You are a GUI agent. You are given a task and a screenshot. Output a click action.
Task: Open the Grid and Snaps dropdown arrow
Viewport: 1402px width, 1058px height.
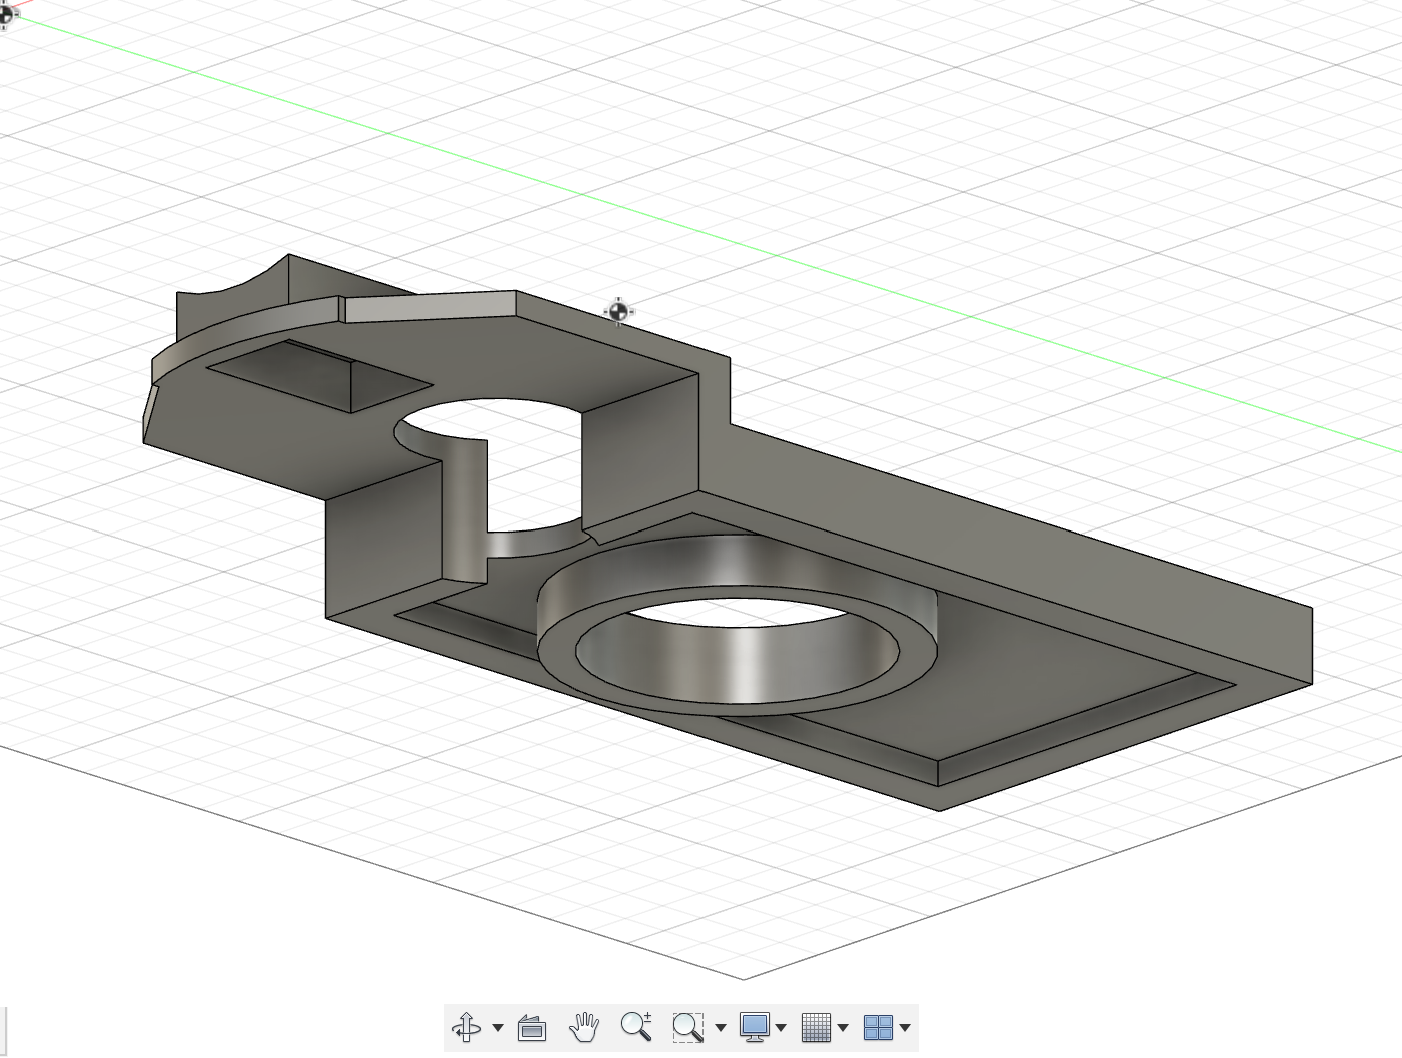tap(843, 1028)
